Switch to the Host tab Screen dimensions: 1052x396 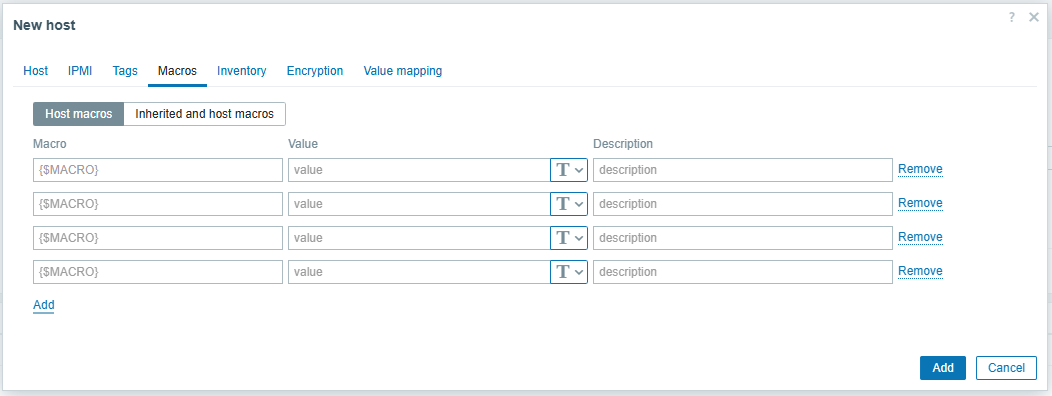pos(36,70)
